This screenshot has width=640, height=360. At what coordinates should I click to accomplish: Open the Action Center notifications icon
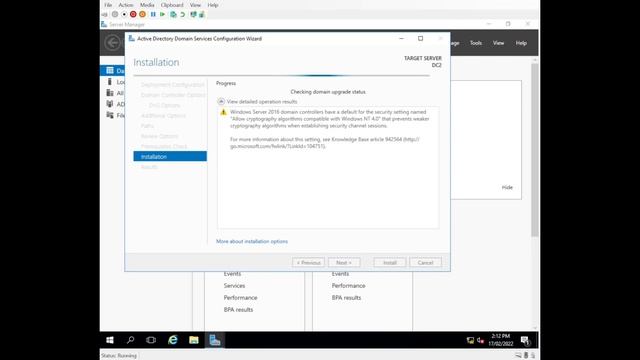(x=525, y=340)
